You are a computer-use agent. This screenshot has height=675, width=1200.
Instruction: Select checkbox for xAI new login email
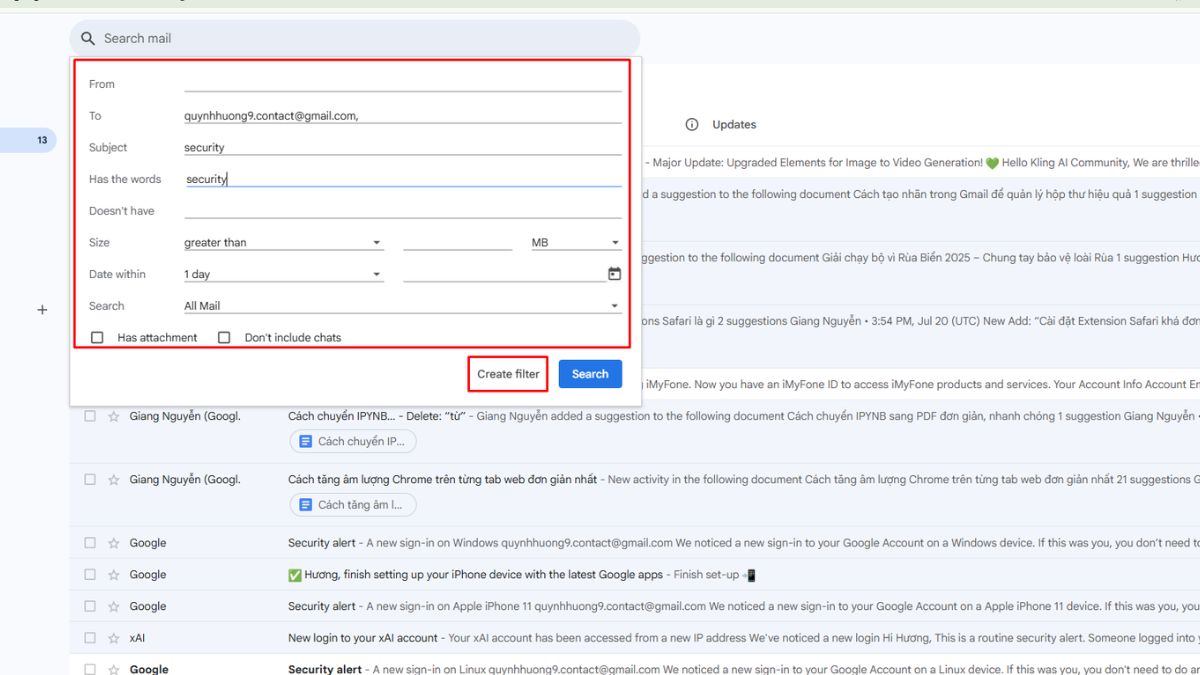click(90, 638)
